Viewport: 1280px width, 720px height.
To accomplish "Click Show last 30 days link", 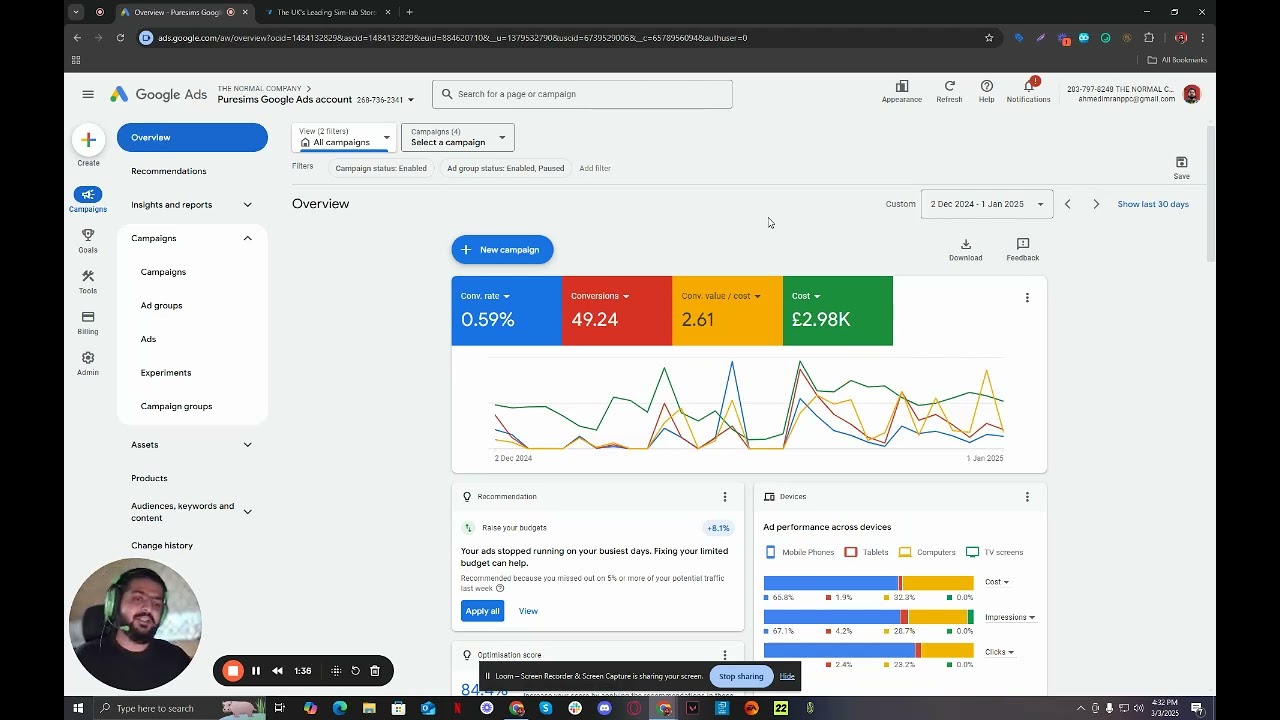I will point(1153,204).
